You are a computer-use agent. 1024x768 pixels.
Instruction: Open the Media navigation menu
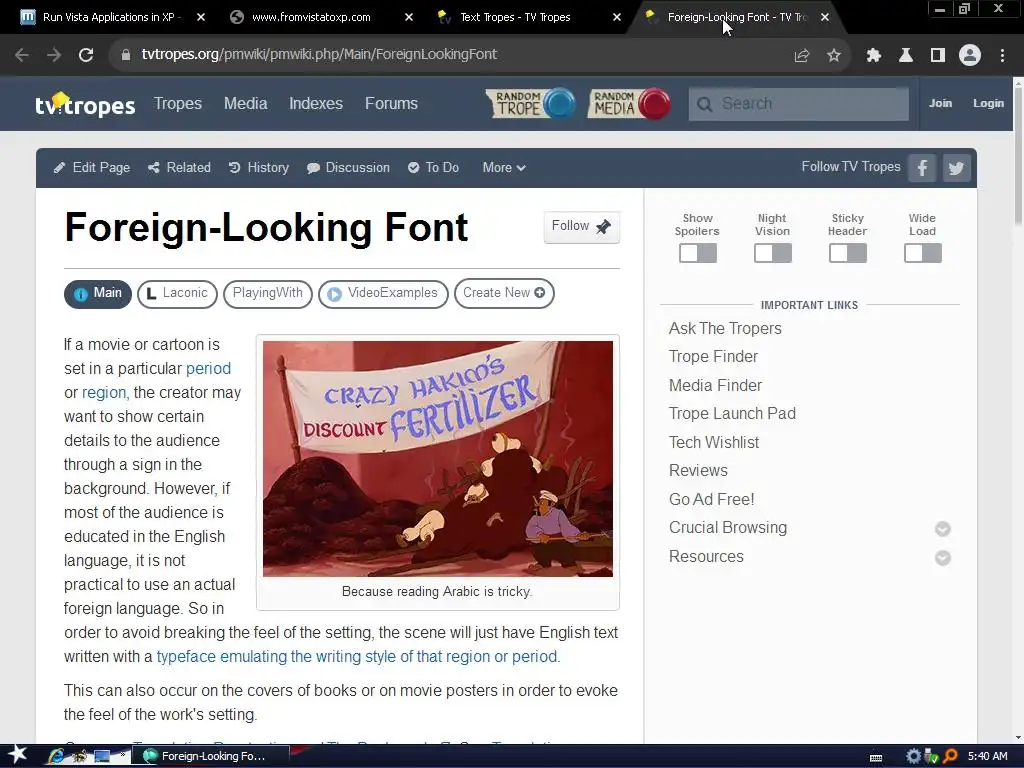point(246,103)
